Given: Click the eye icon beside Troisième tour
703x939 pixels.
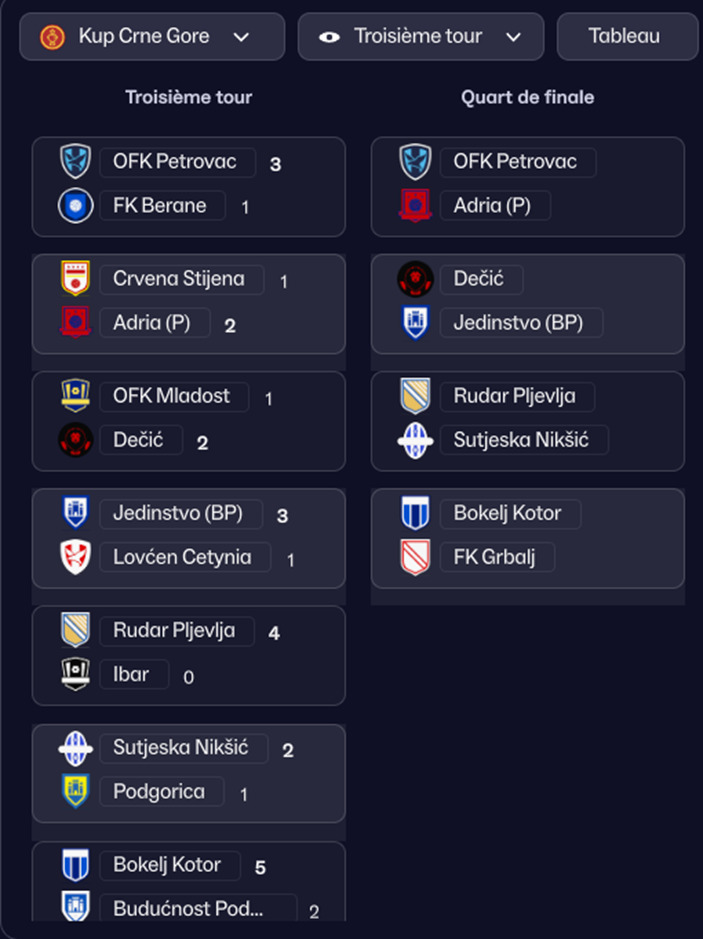Looking at the screenshot, I should click(329, 37).
